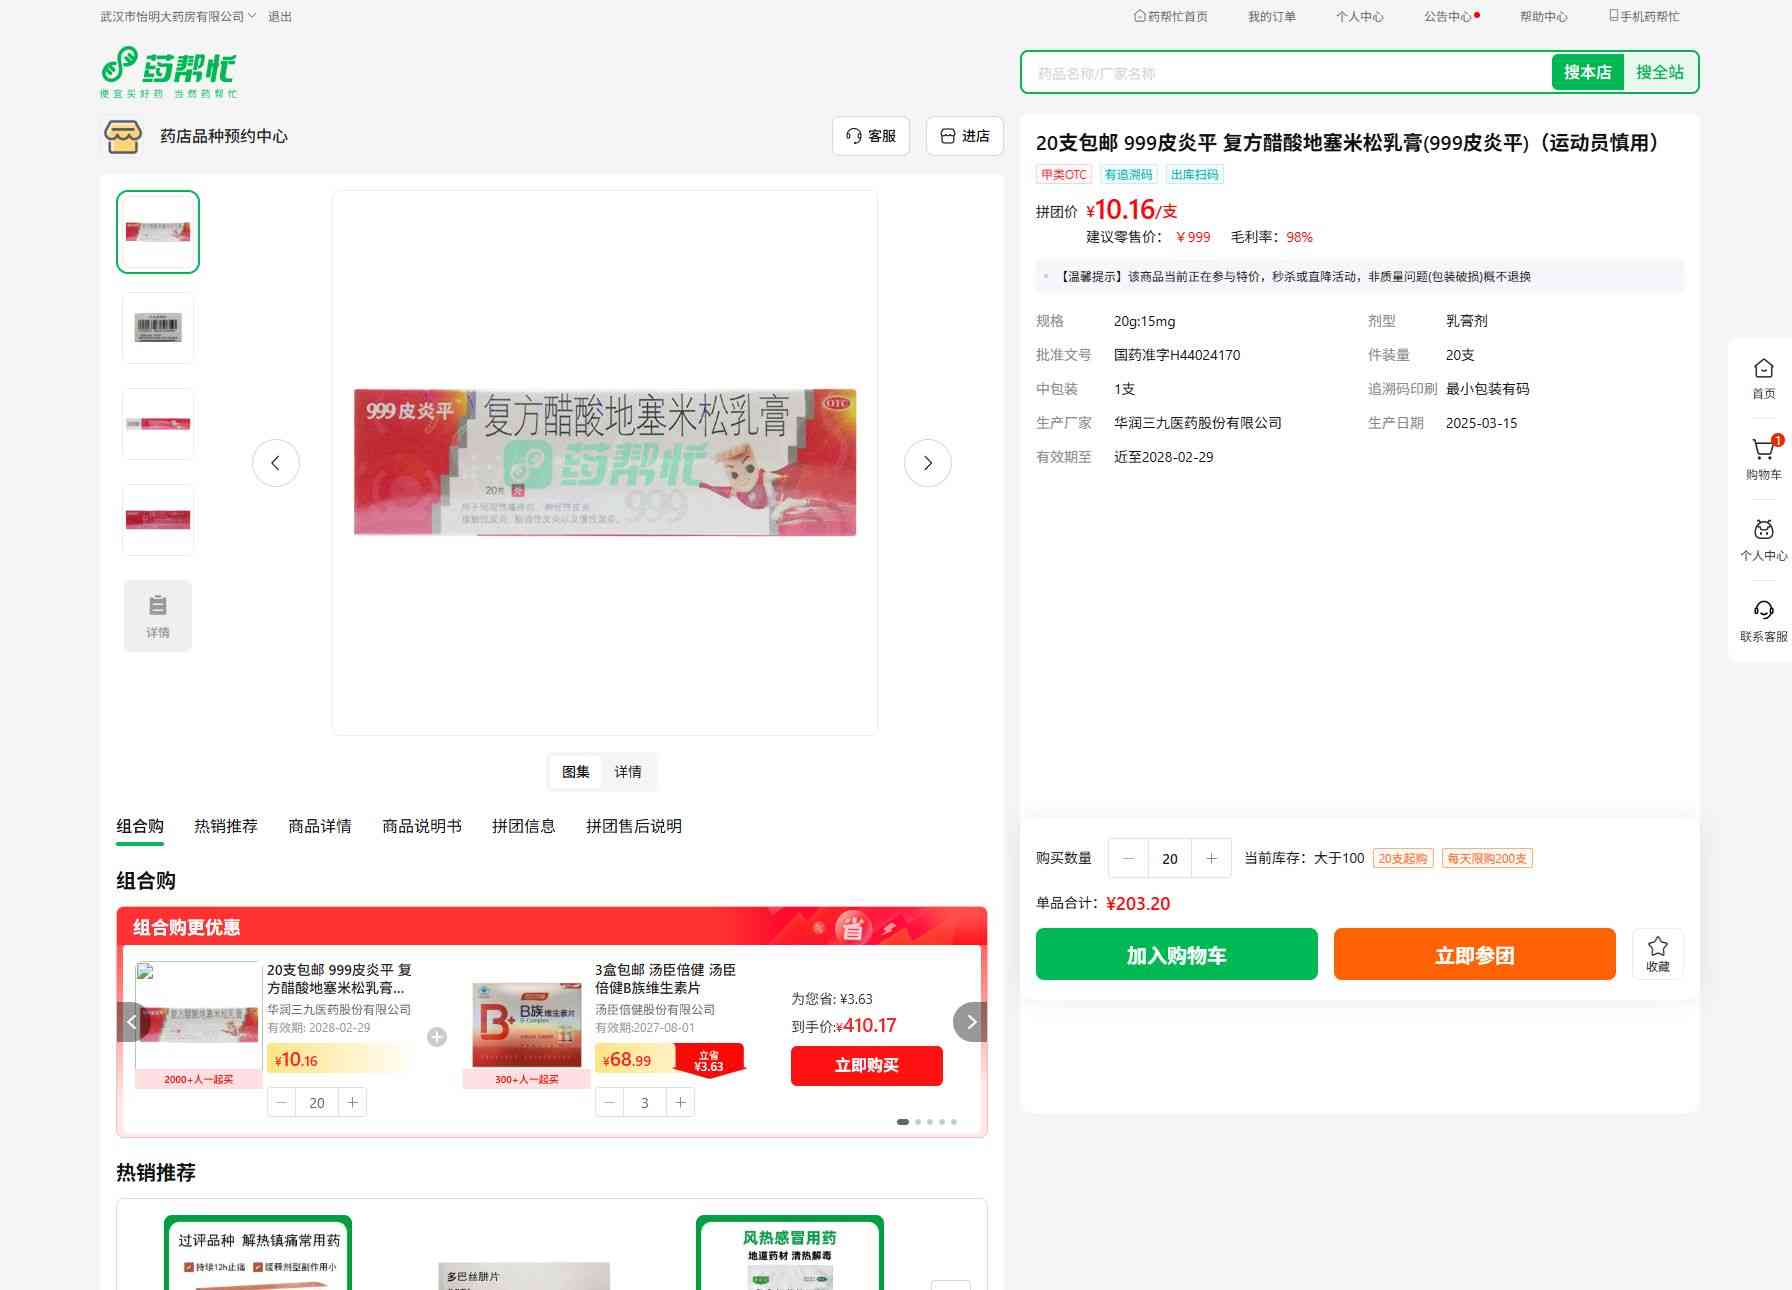Click the shopping cart icon in right sidebar
This screenshot has height=1290, width=1792.
pos(1763,451)
